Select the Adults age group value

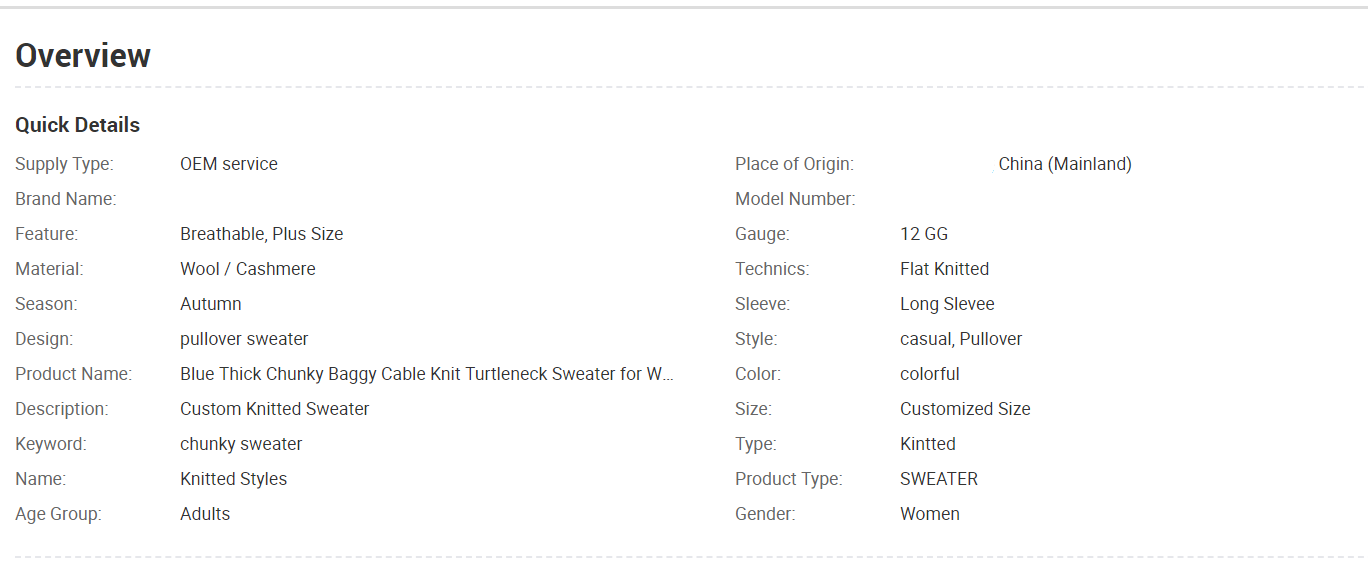click(x=205, y=514)
